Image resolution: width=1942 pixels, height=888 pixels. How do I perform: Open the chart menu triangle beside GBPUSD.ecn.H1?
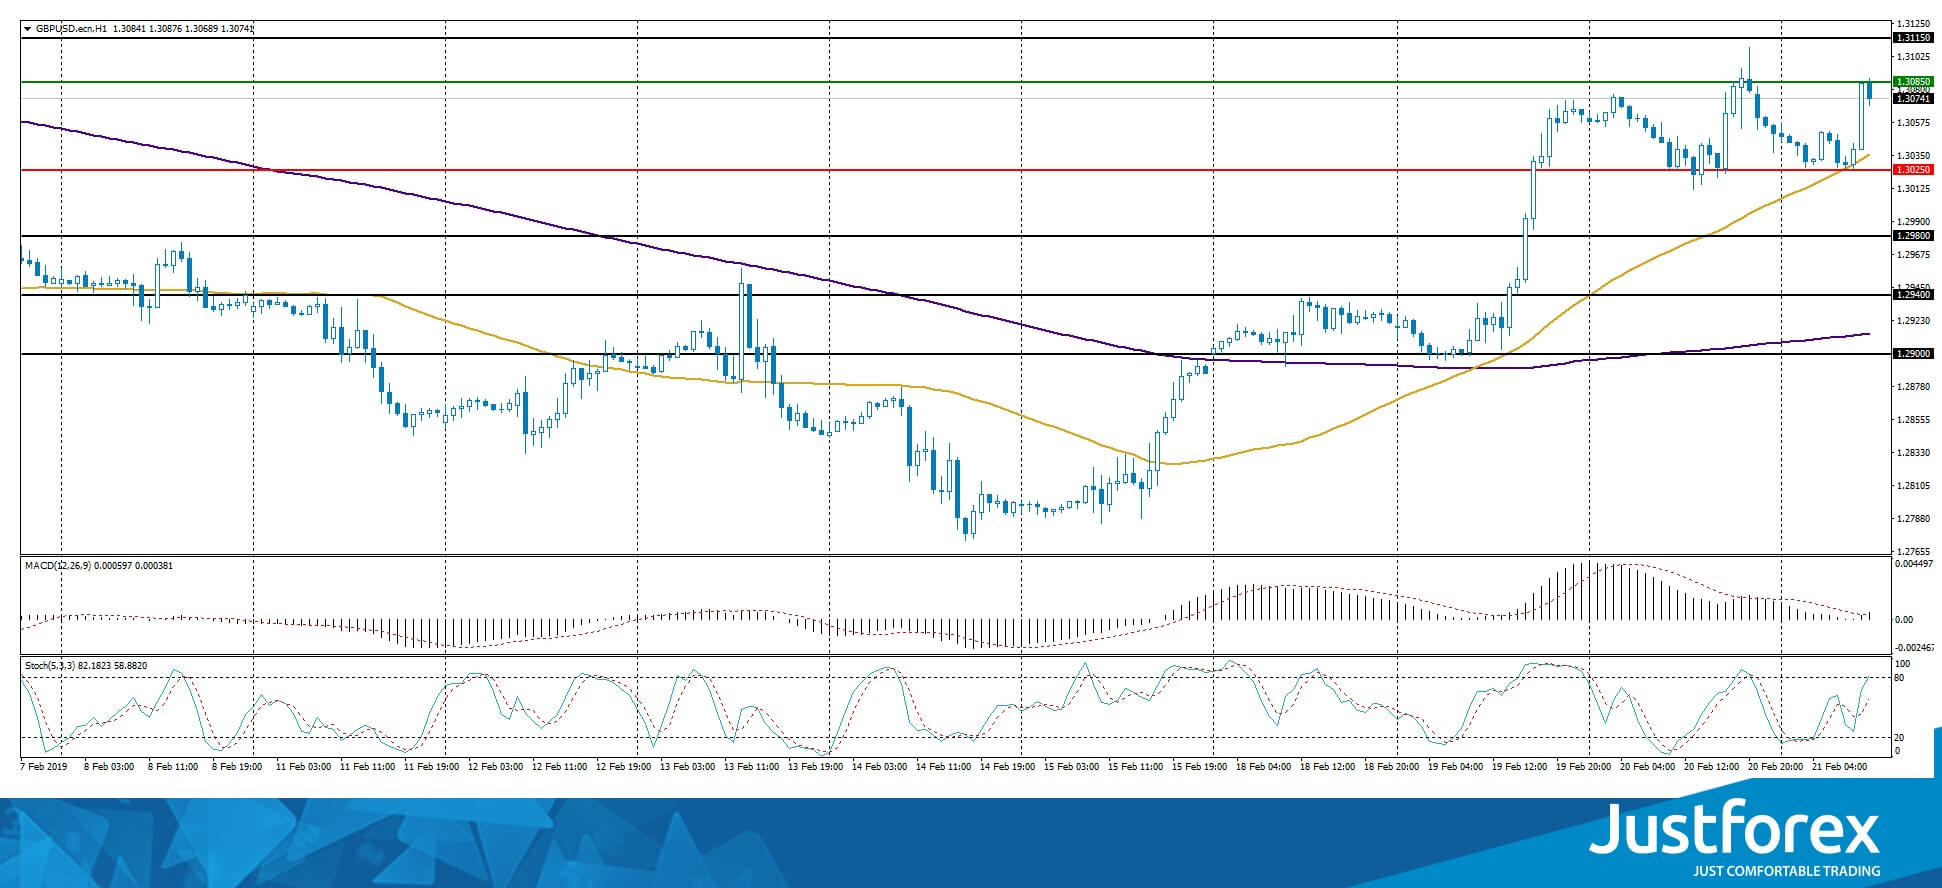point(27,29)
